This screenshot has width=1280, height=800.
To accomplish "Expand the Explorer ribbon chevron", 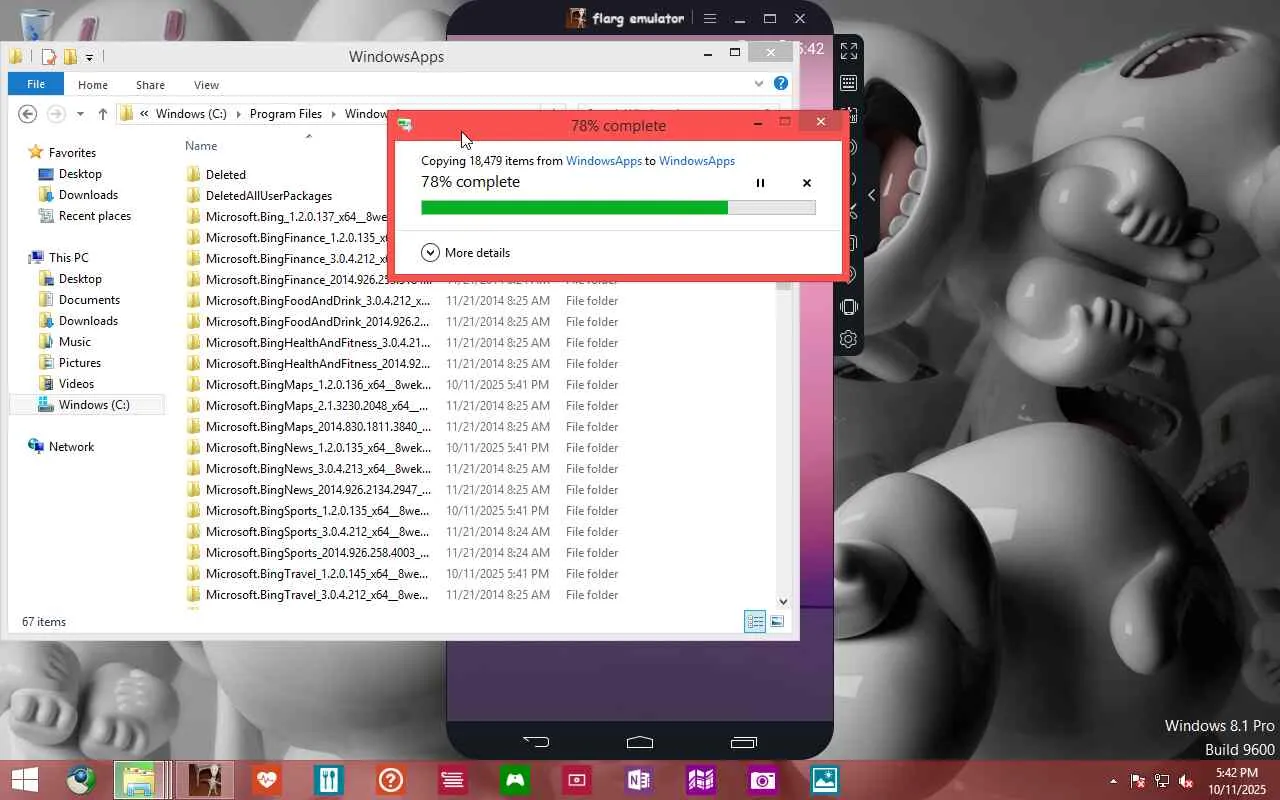I will pyautogui.click(x=759, y=84).
